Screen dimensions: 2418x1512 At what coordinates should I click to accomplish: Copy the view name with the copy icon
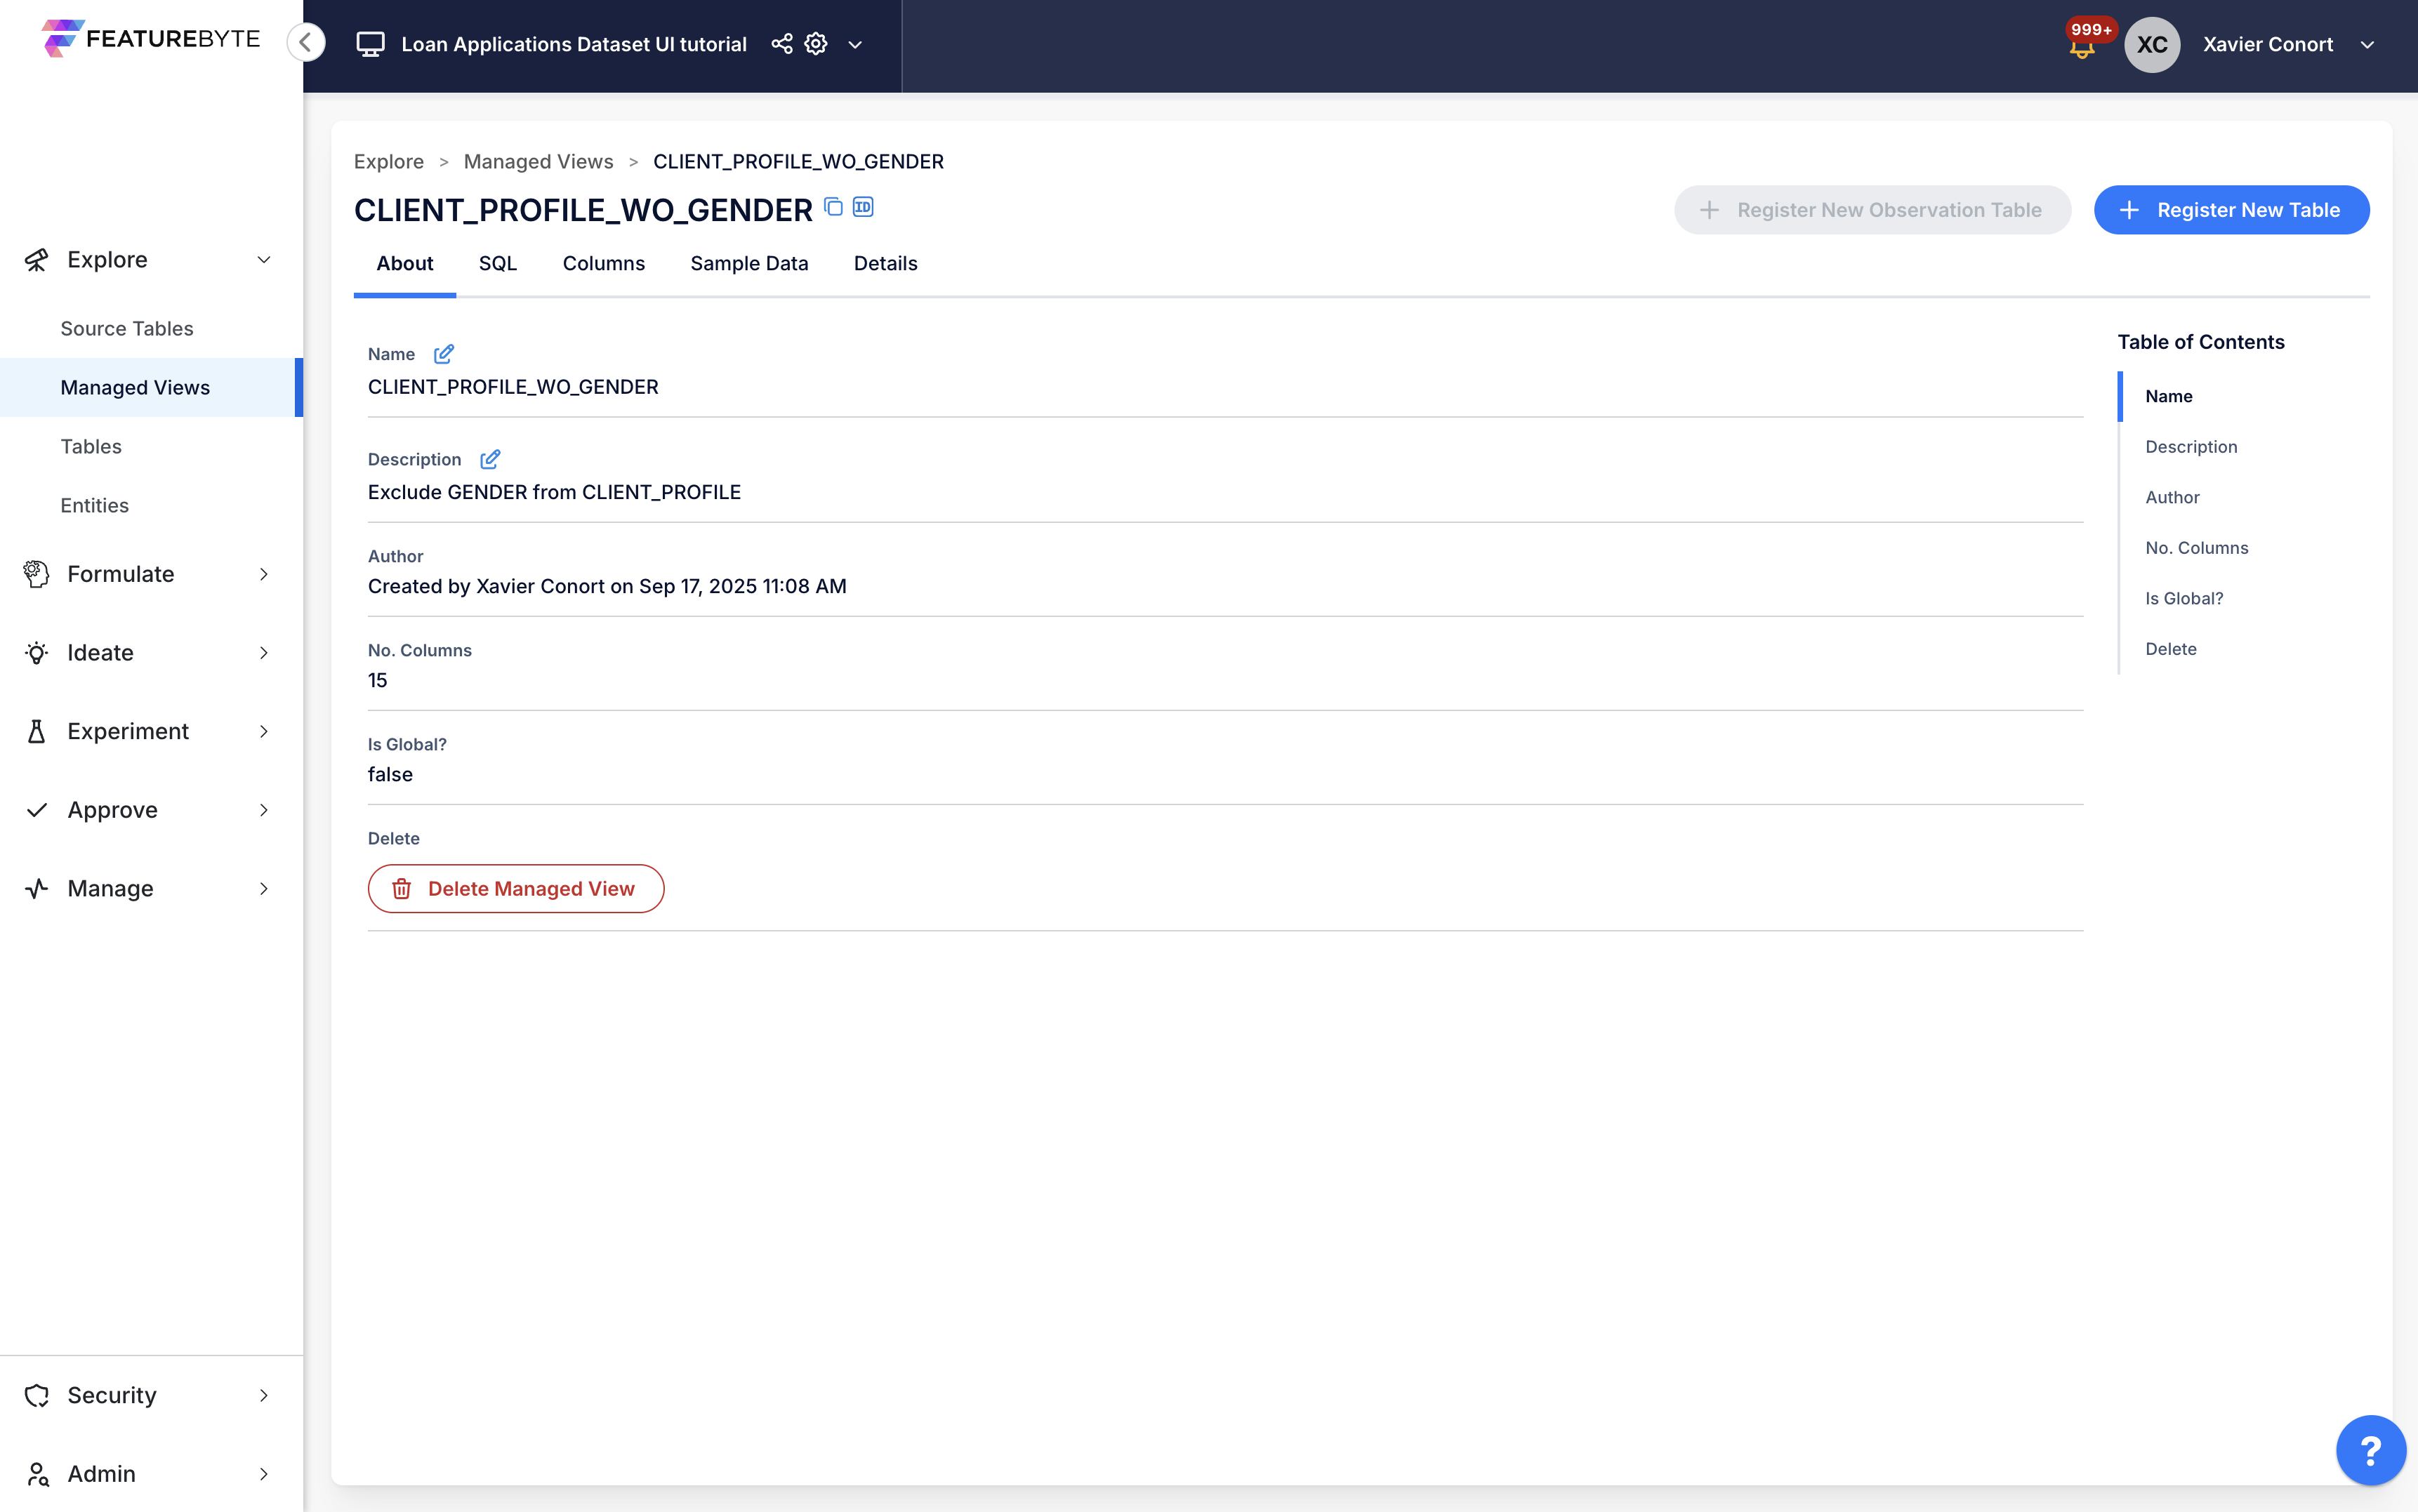[x=833, y=206]
